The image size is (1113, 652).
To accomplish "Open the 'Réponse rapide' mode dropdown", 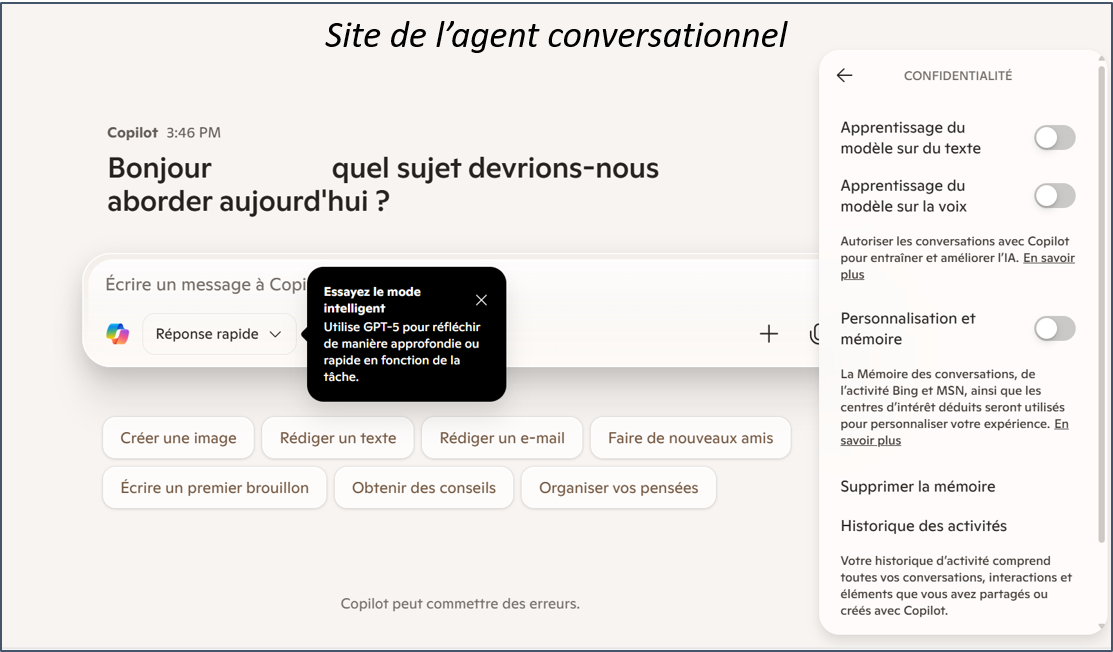I will click(x=218, y=334).
